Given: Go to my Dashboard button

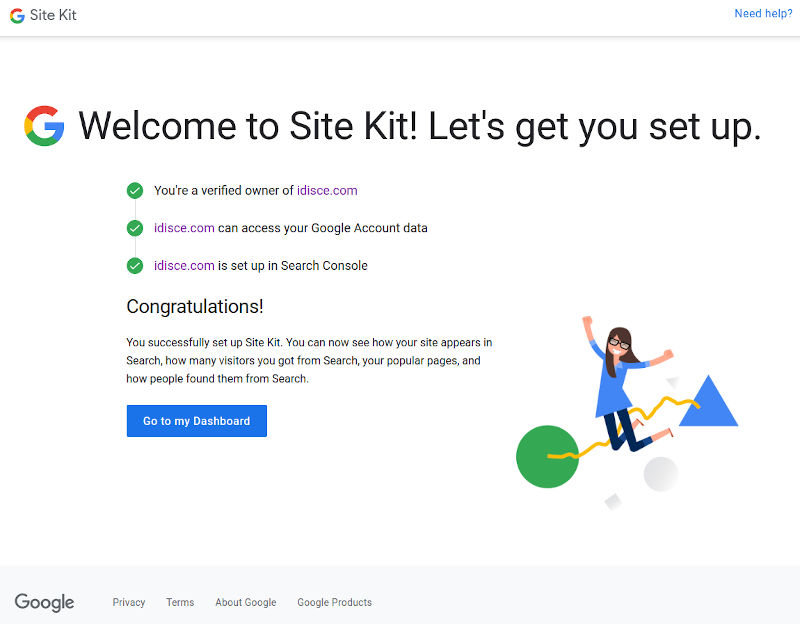Looking at the screenshot, I should click(196, 421).
